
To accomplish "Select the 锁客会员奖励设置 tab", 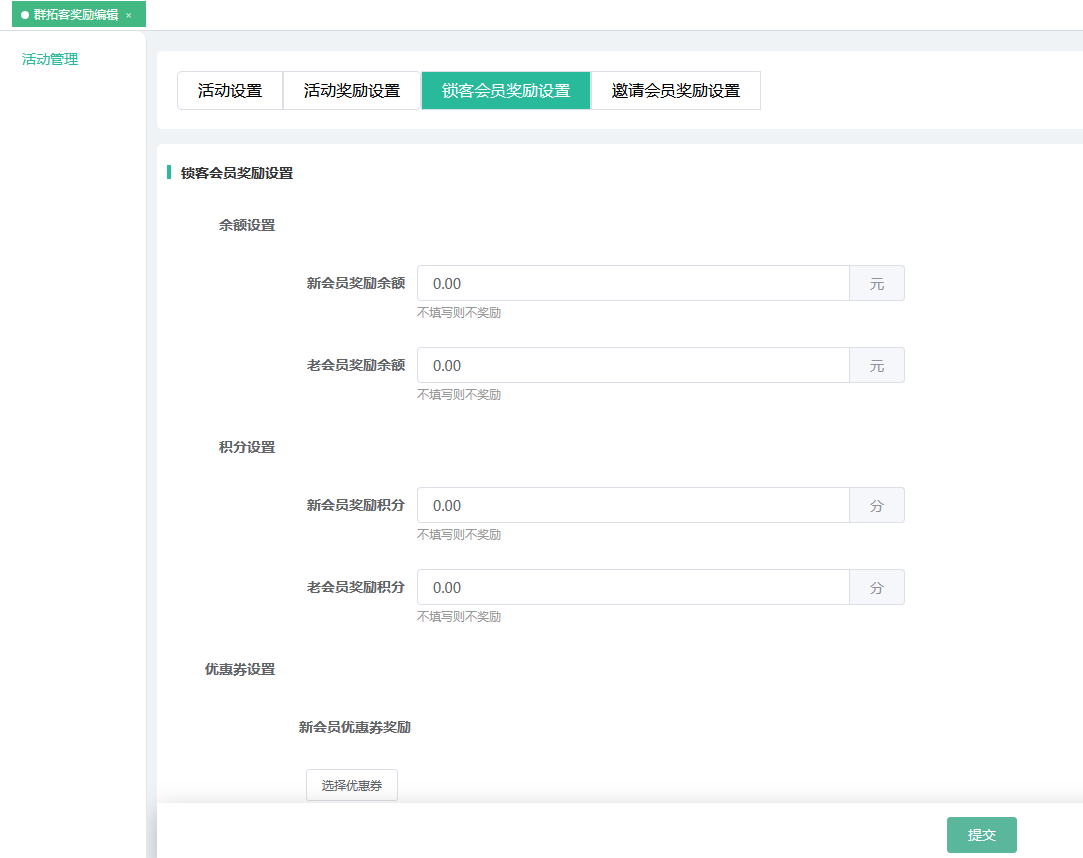I will [x=506, y=91].
